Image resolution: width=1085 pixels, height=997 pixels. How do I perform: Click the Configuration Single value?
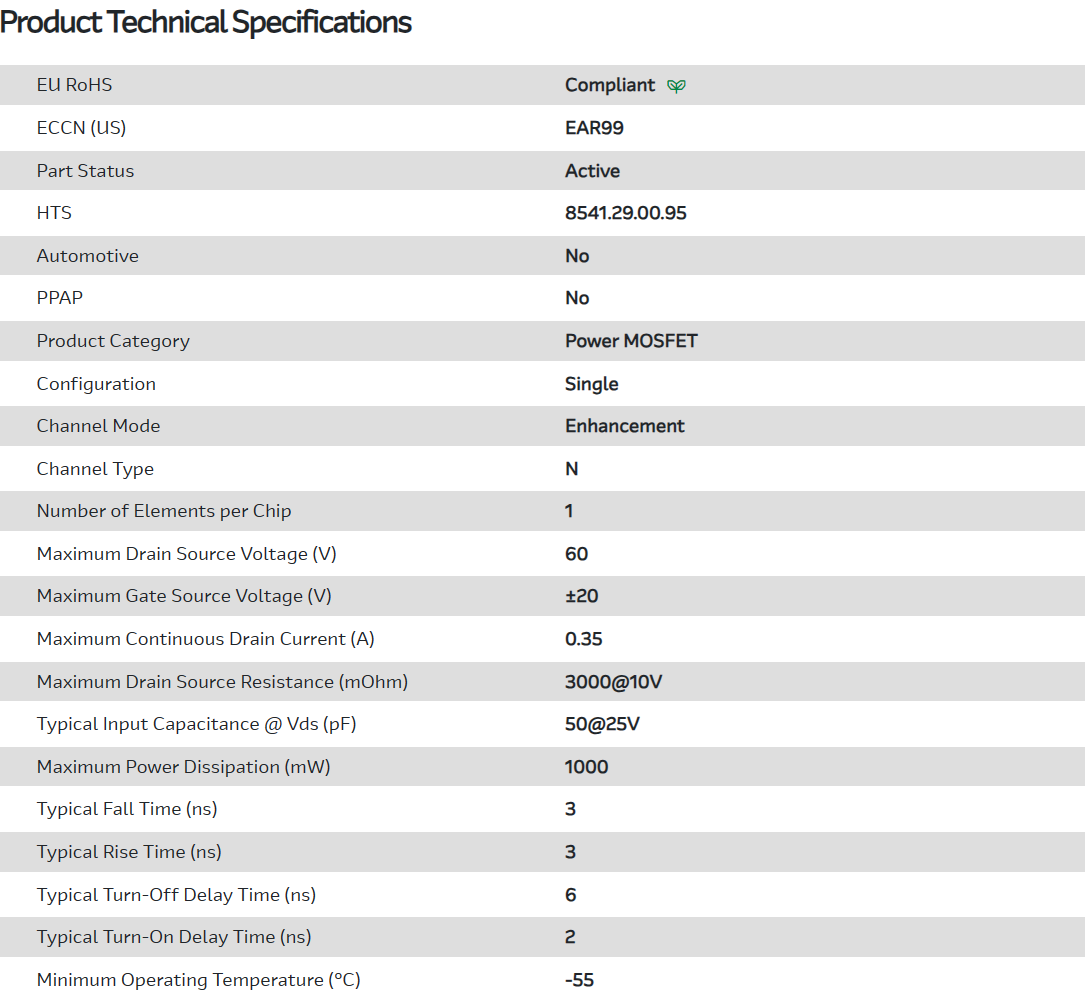pos(591,384)
